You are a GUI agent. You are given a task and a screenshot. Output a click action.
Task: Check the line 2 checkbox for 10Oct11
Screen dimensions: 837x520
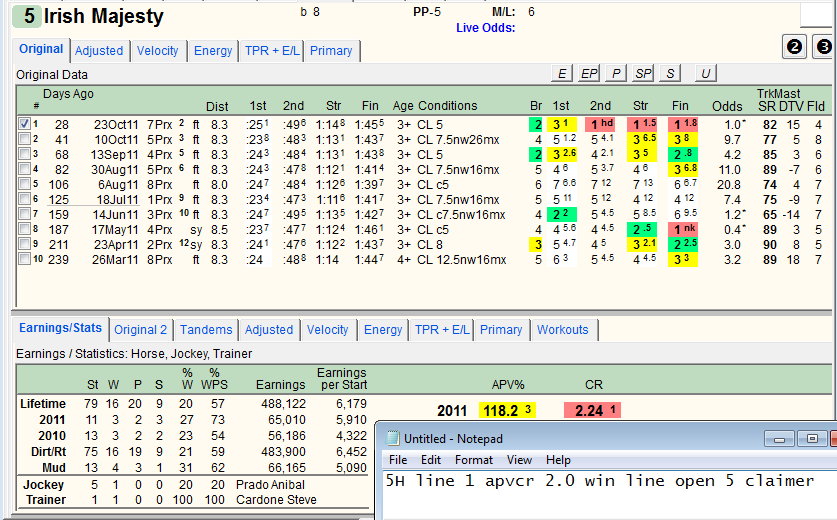[x=25, y=139]
